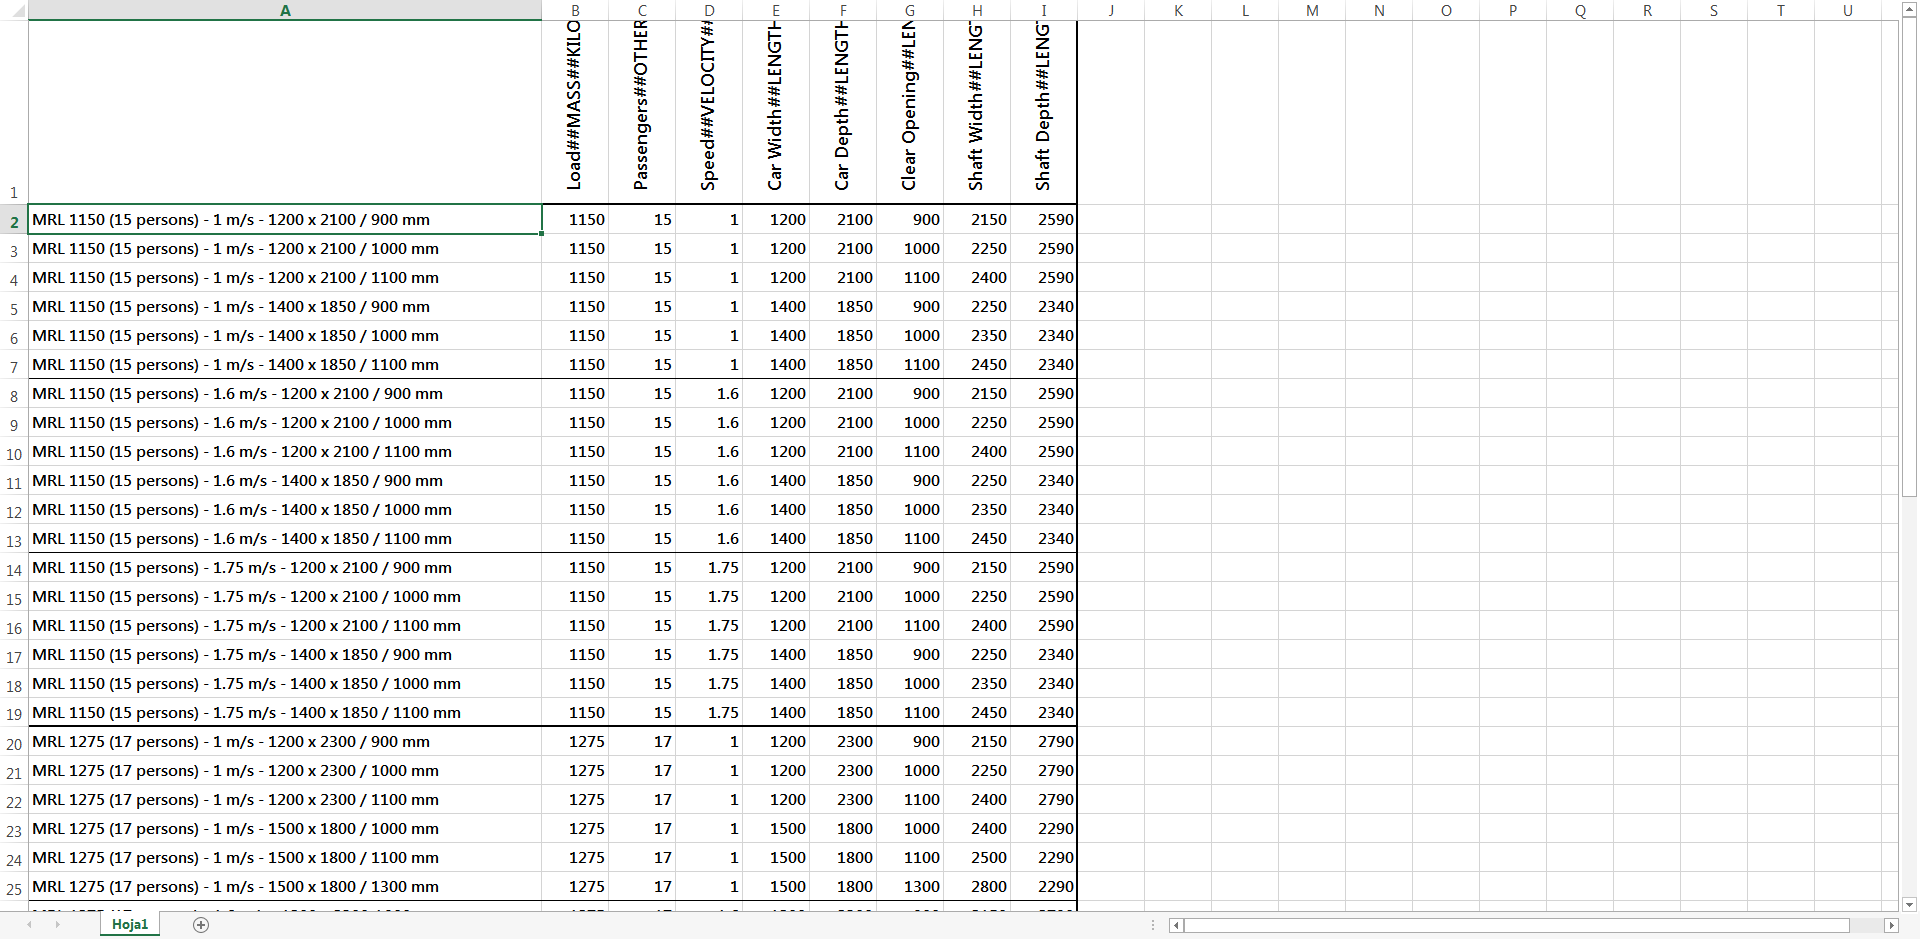Add a new sheet with plus icon

pos(201,925)
